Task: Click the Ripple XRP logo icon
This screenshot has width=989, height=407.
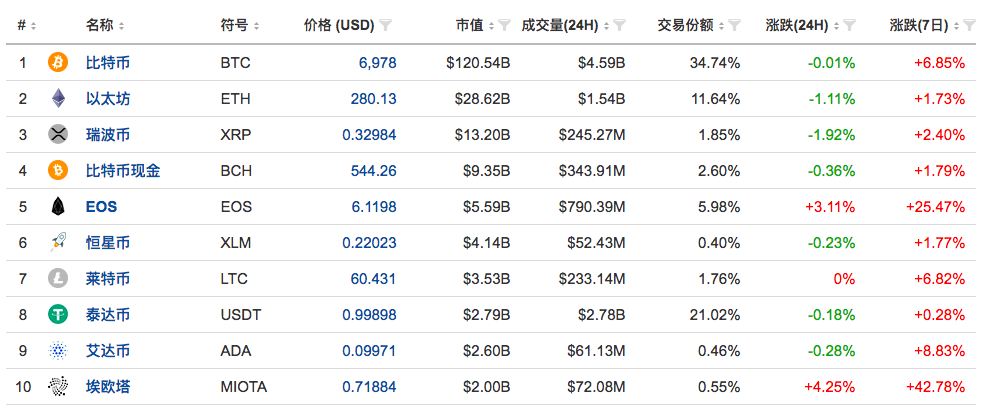Action: click(58, 135)
